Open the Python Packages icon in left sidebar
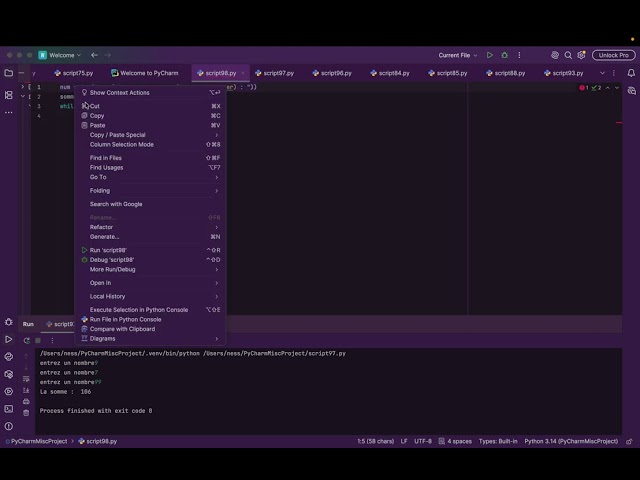 (x=9, y=374)
